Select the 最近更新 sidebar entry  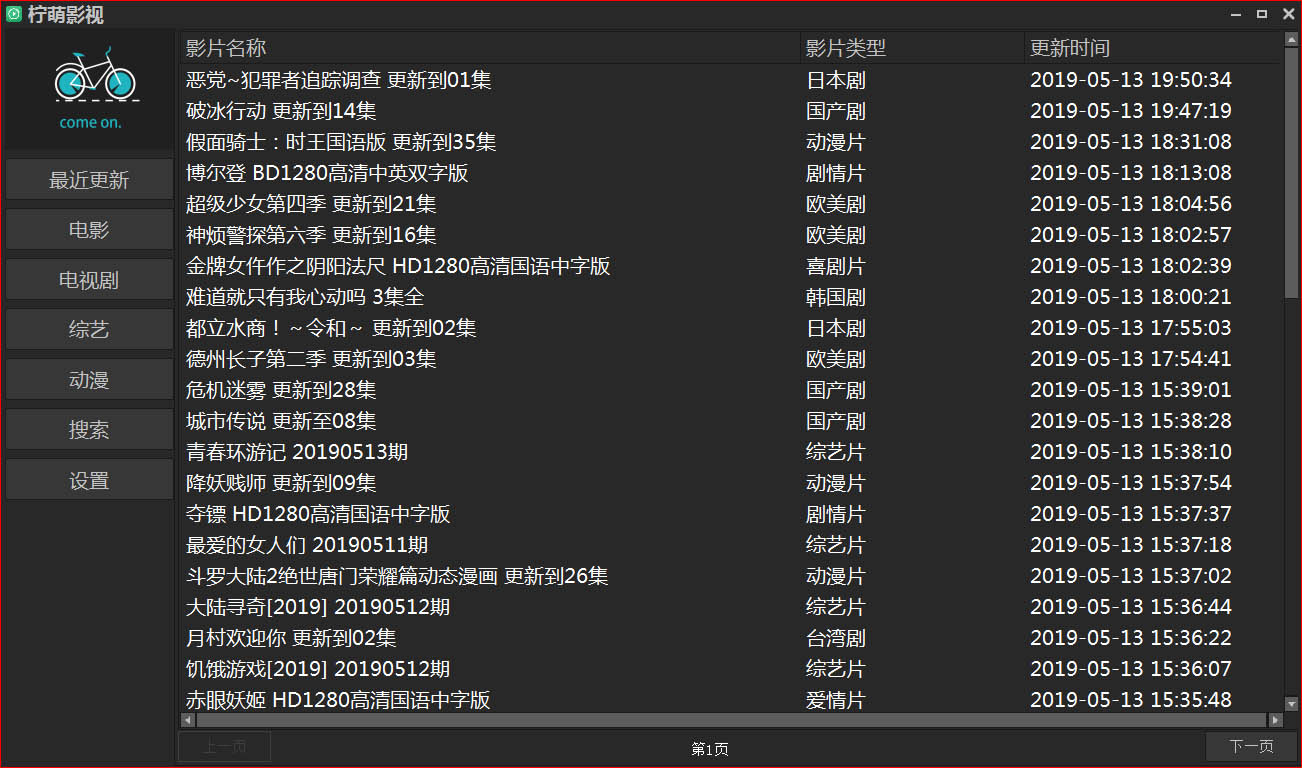click(x=88, y=179)
